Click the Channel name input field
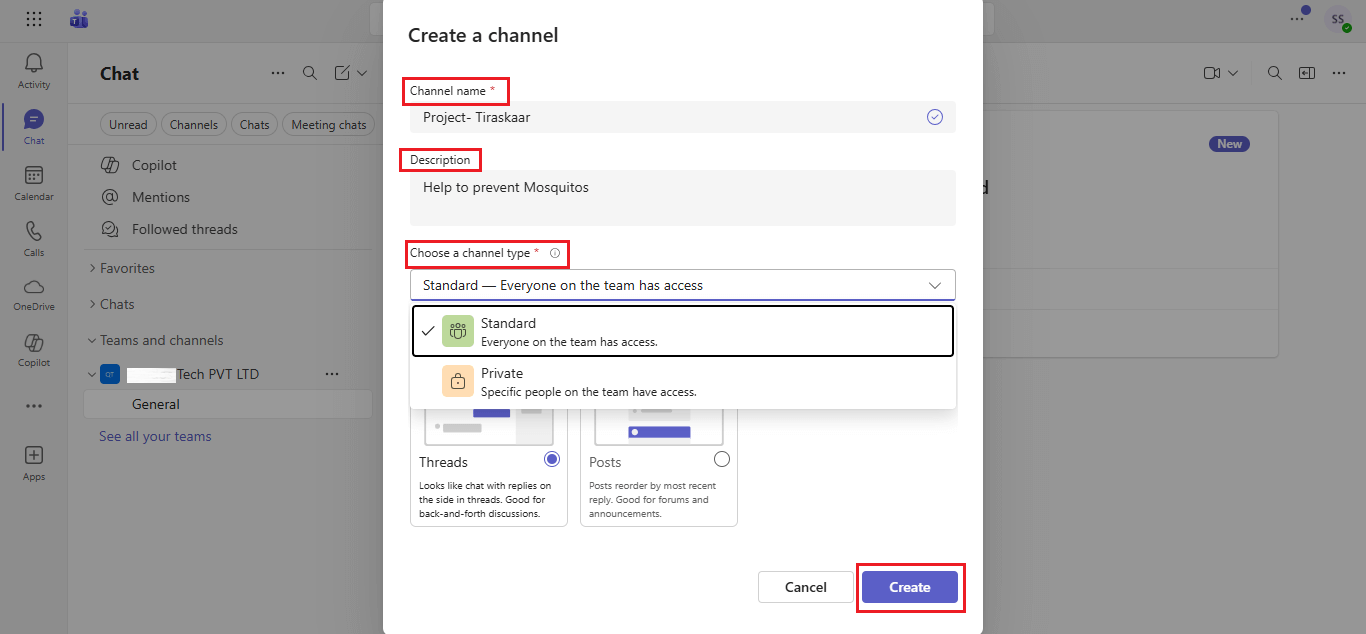The height and width of the screenshot is (634, 1366). click(670, 117)
